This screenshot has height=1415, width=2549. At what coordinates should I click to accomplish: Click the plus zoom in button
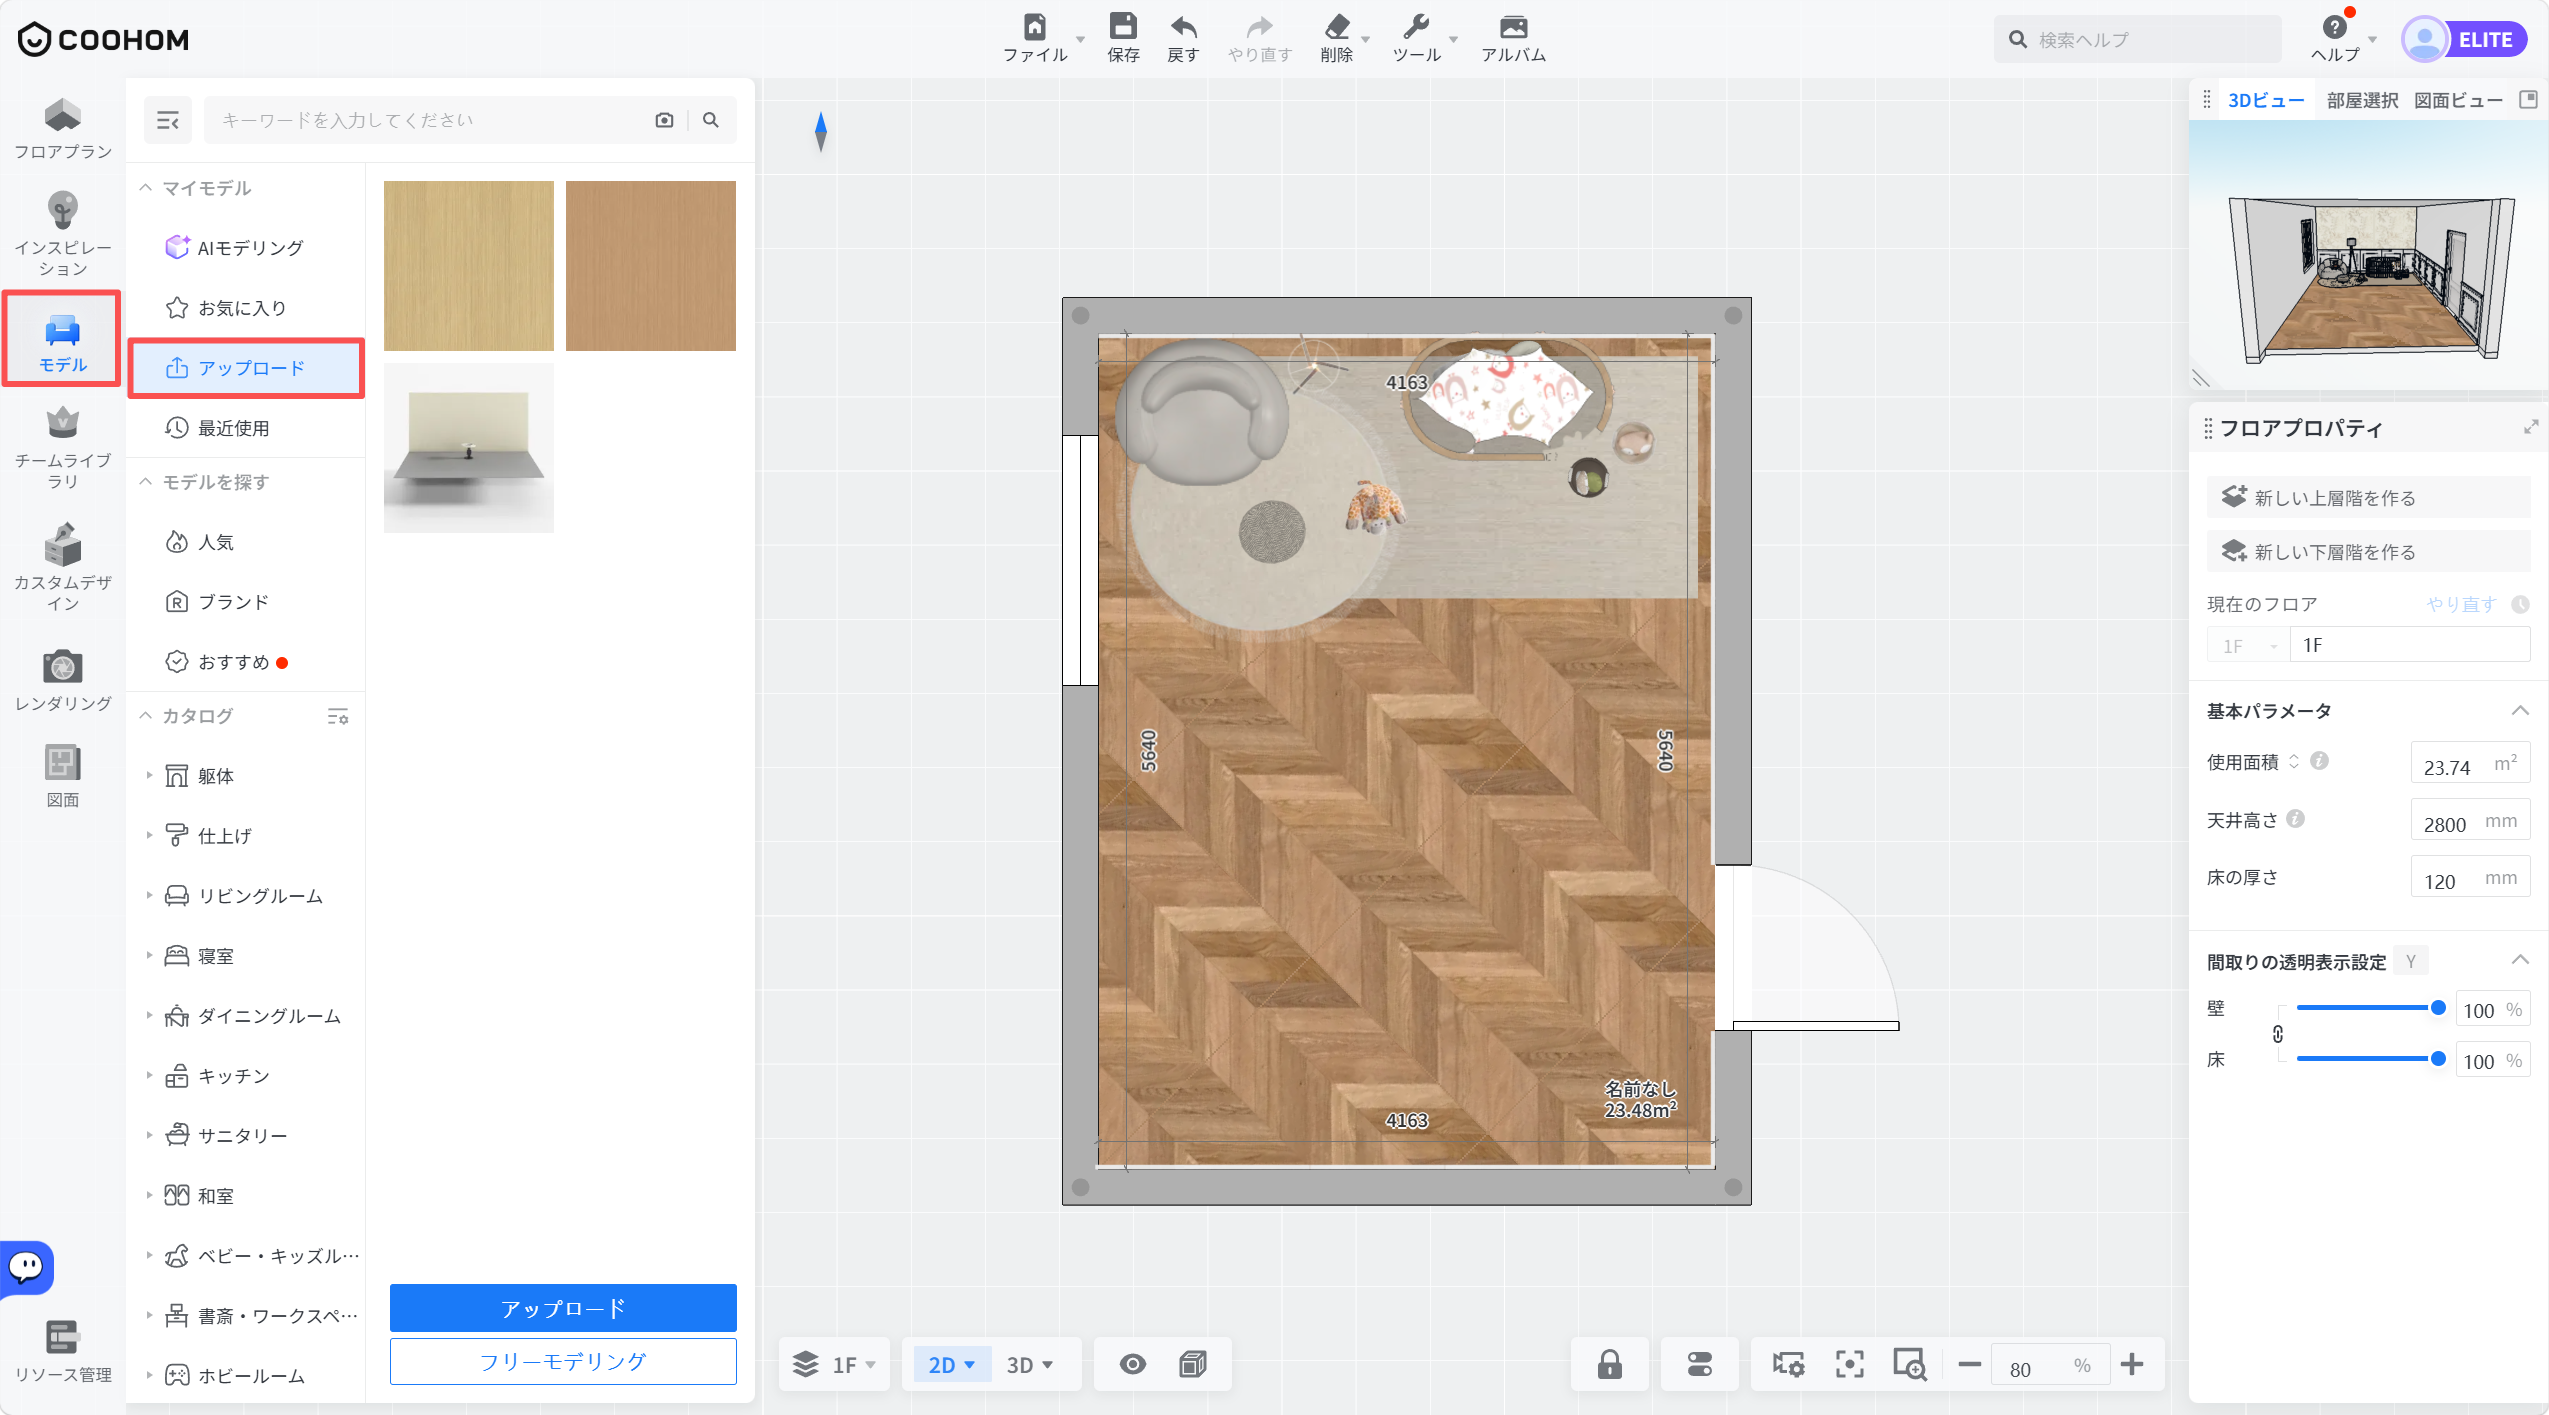tap(2132, 1364)
